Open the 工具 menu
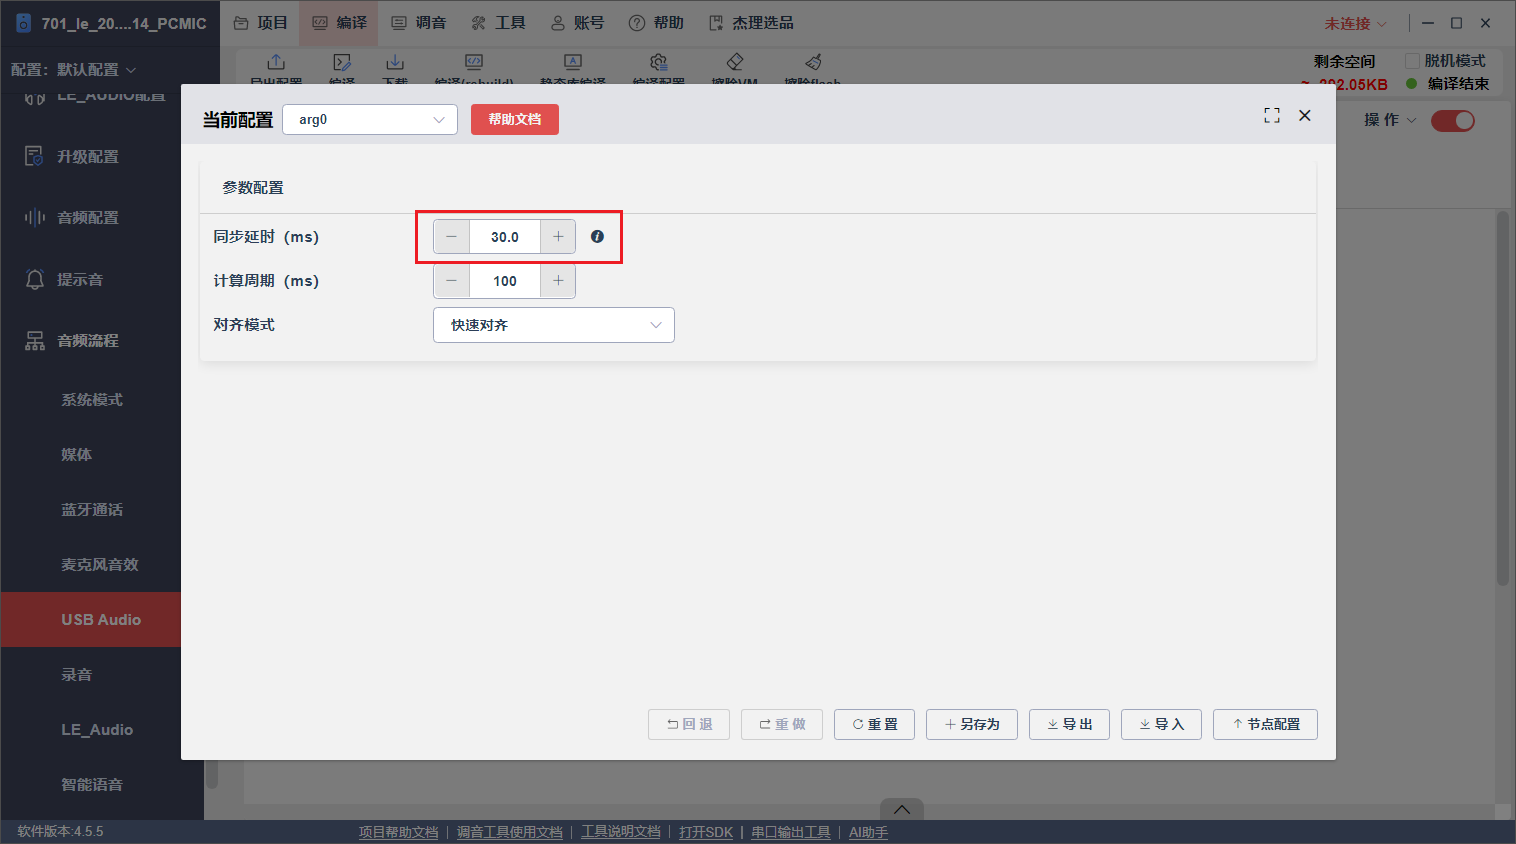Image resolution: width=1516 pixels, height=844 pixels. 498,23
